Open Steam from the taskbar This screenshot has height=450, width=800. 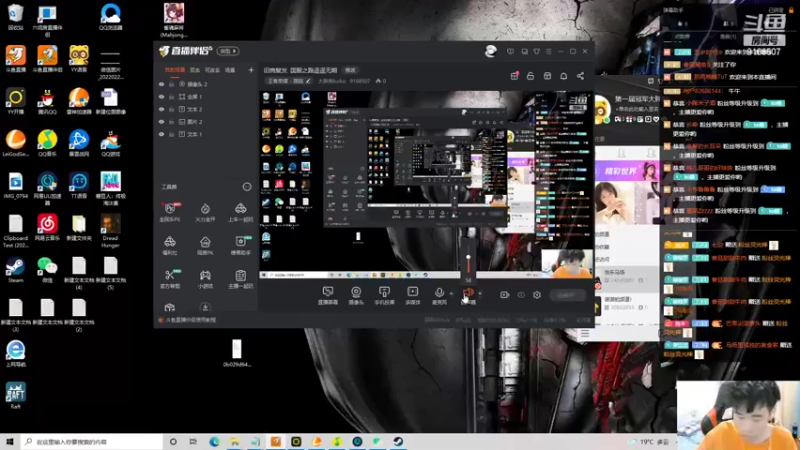(x=398, y=441)
